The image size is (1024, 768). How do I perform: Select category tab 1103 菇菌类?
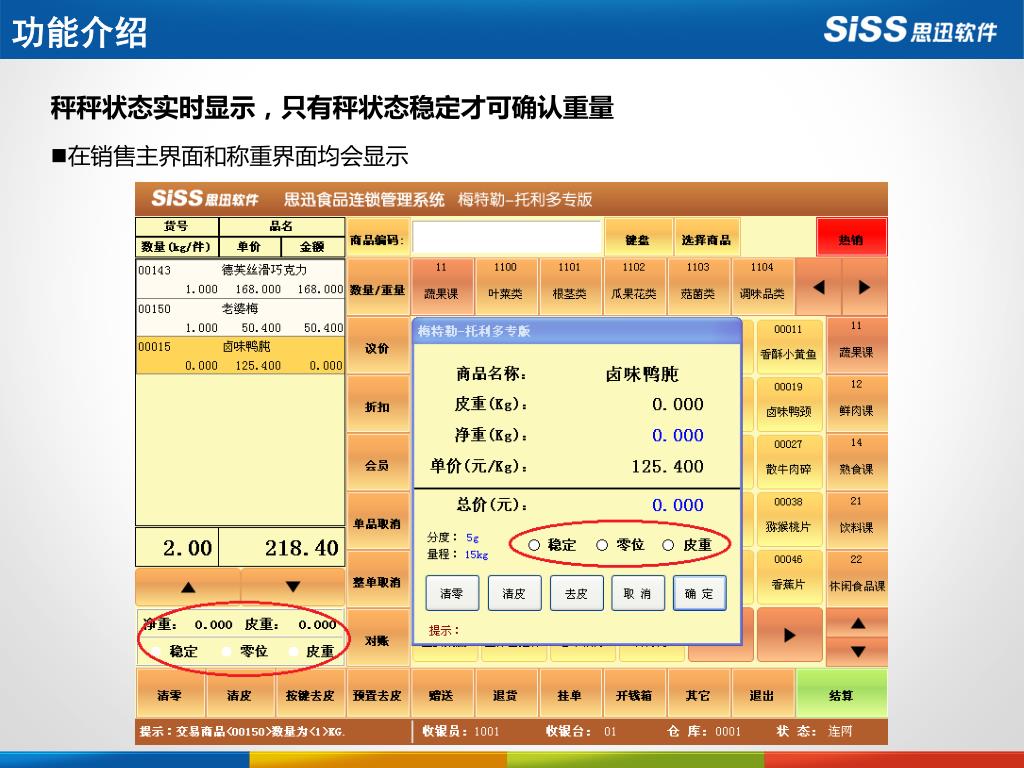click(x=697, y=286)
